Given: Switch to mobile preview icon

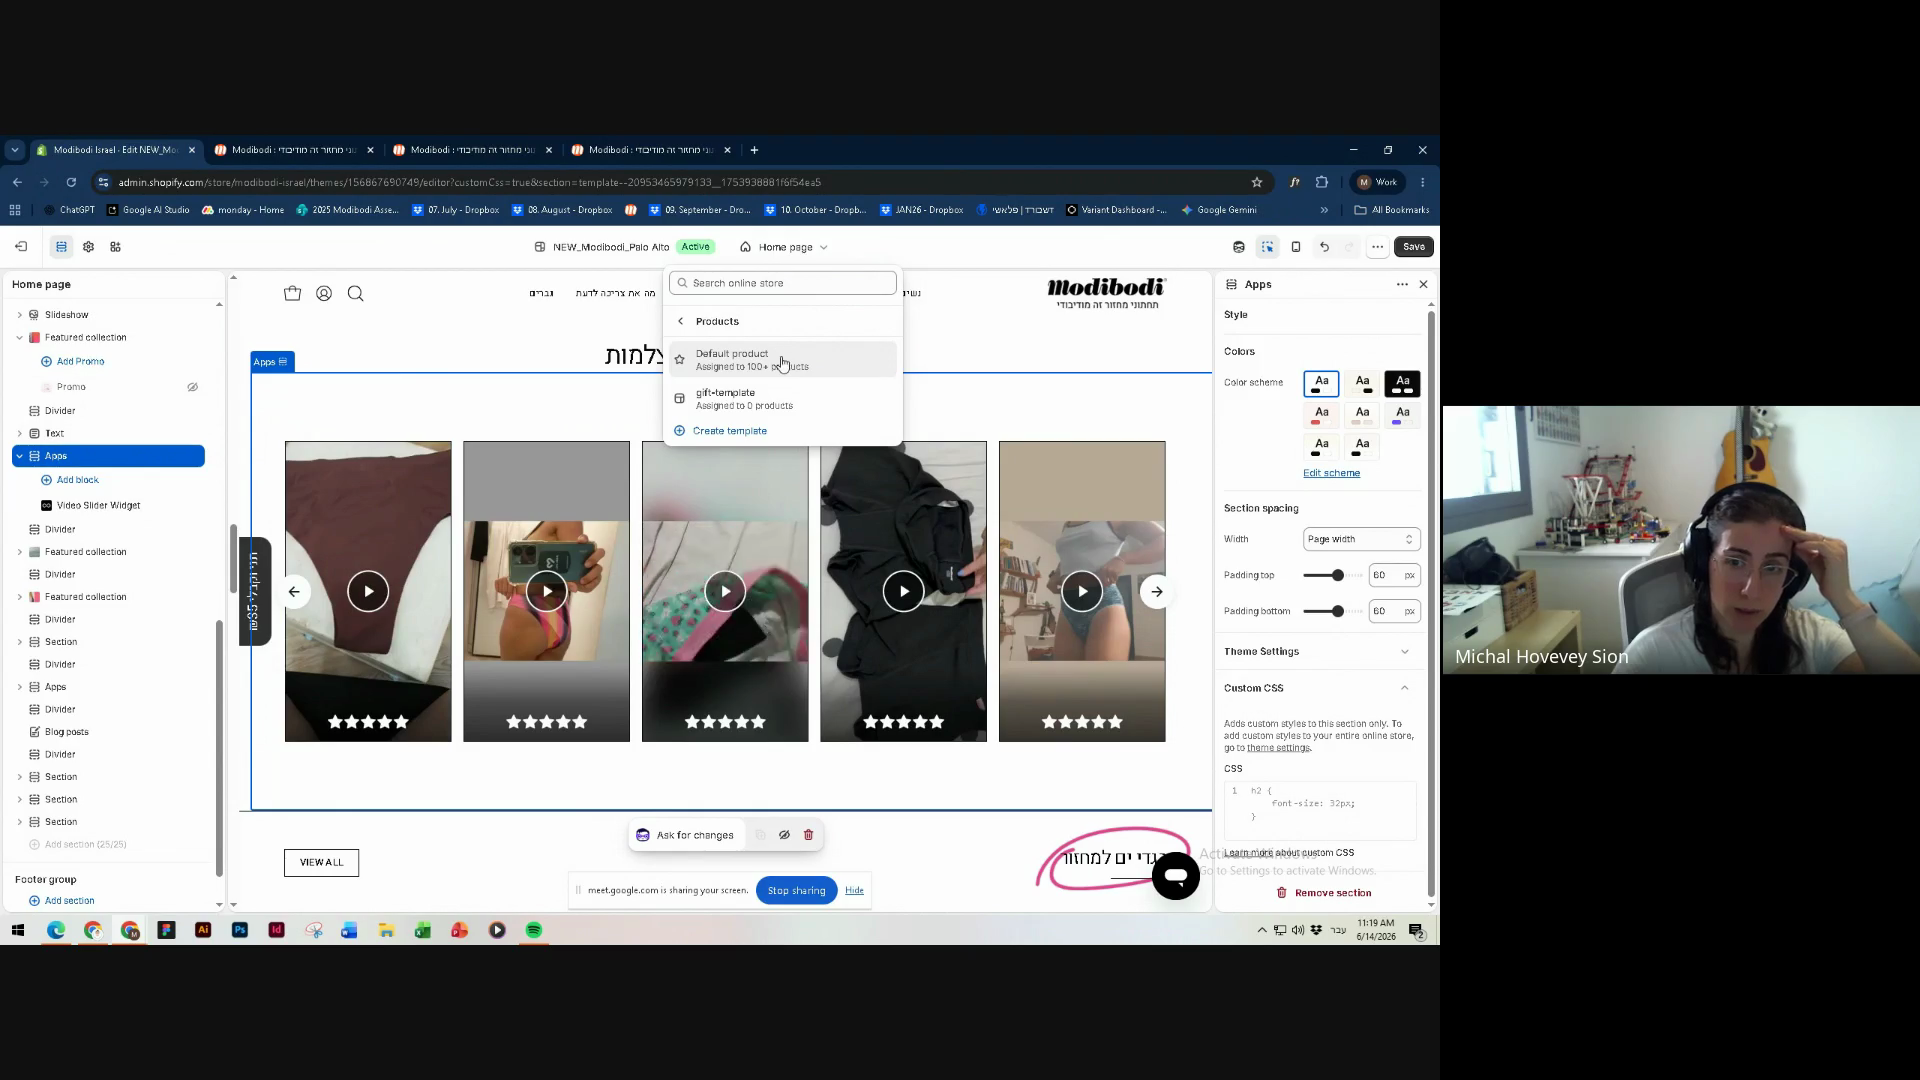Looking at the screenshot, I should (x=1296, y=247).
